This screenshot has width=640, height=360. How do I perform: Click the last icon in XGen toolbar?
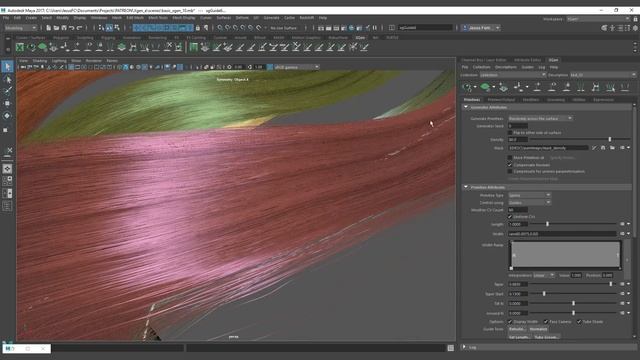point(625,87)
